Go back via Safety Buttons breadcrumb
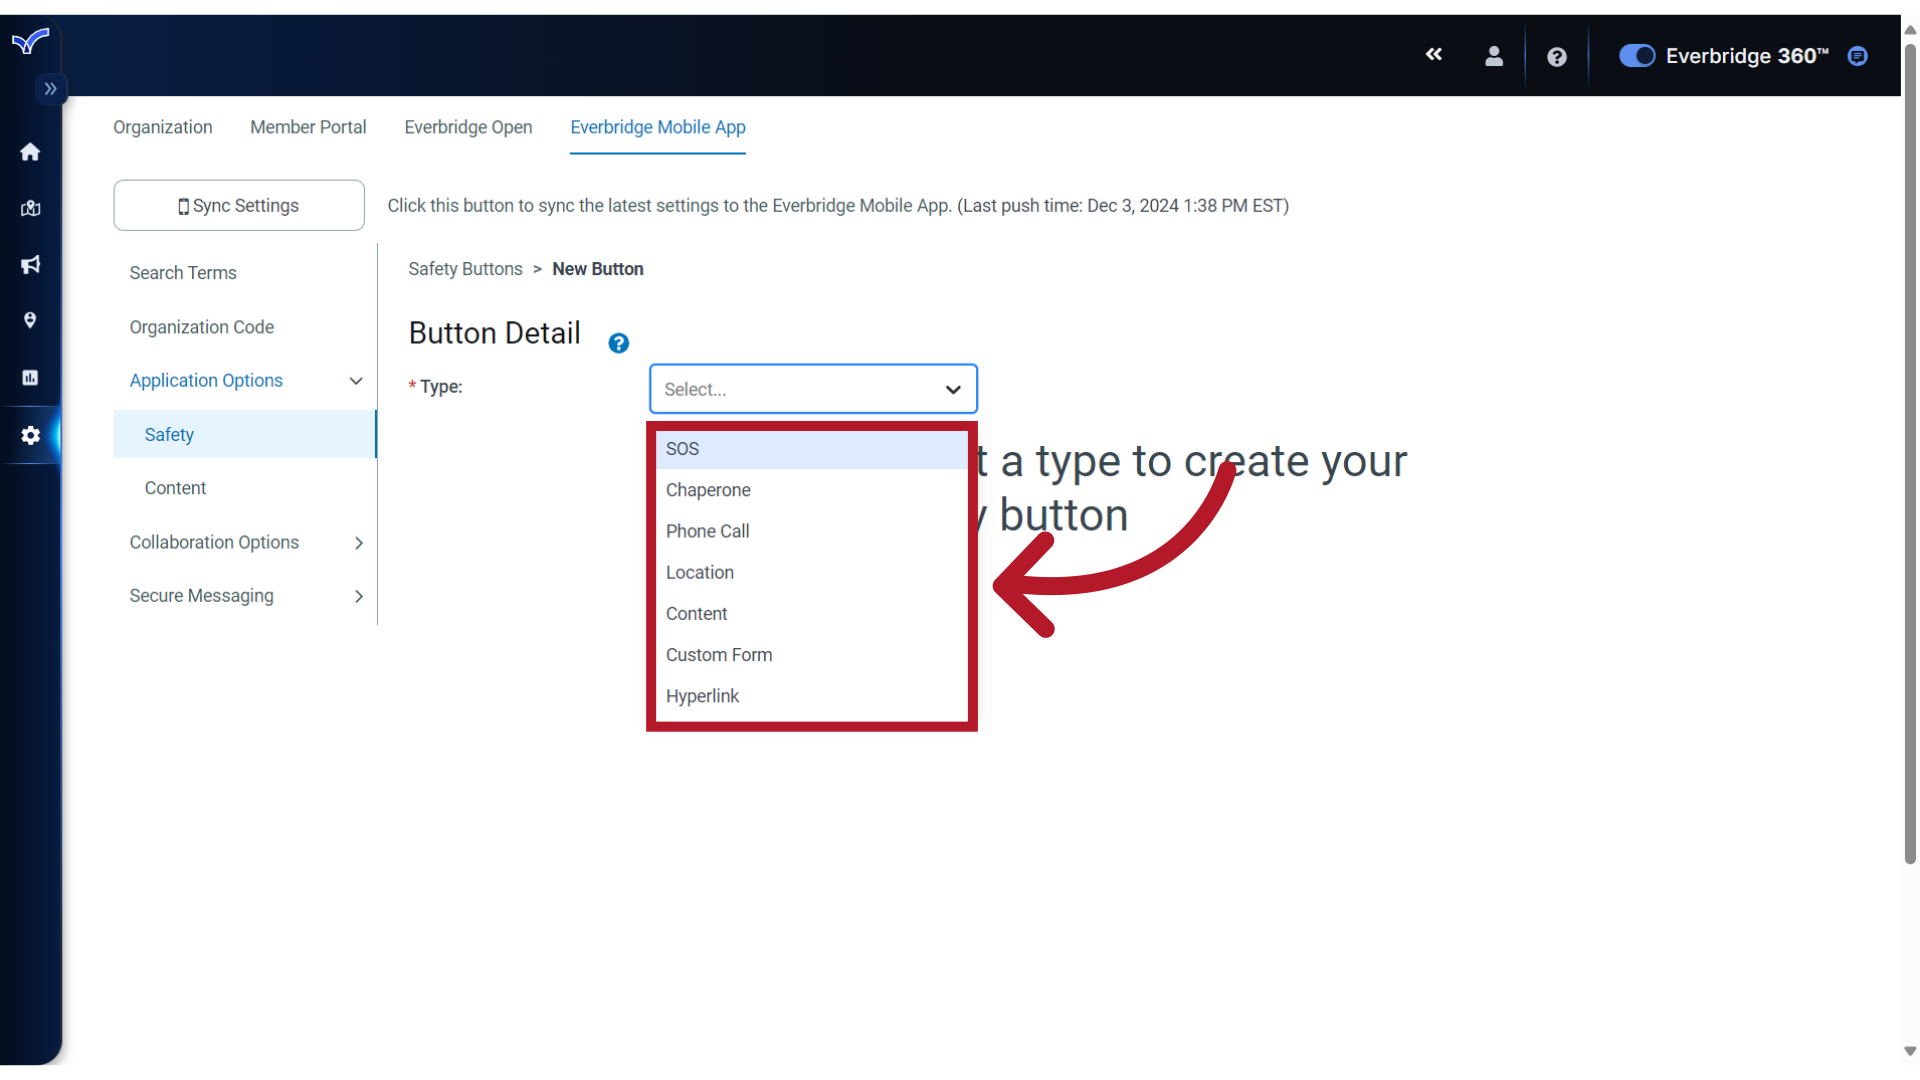Viewport: 1920px width, 1080px height. point(465,269)
